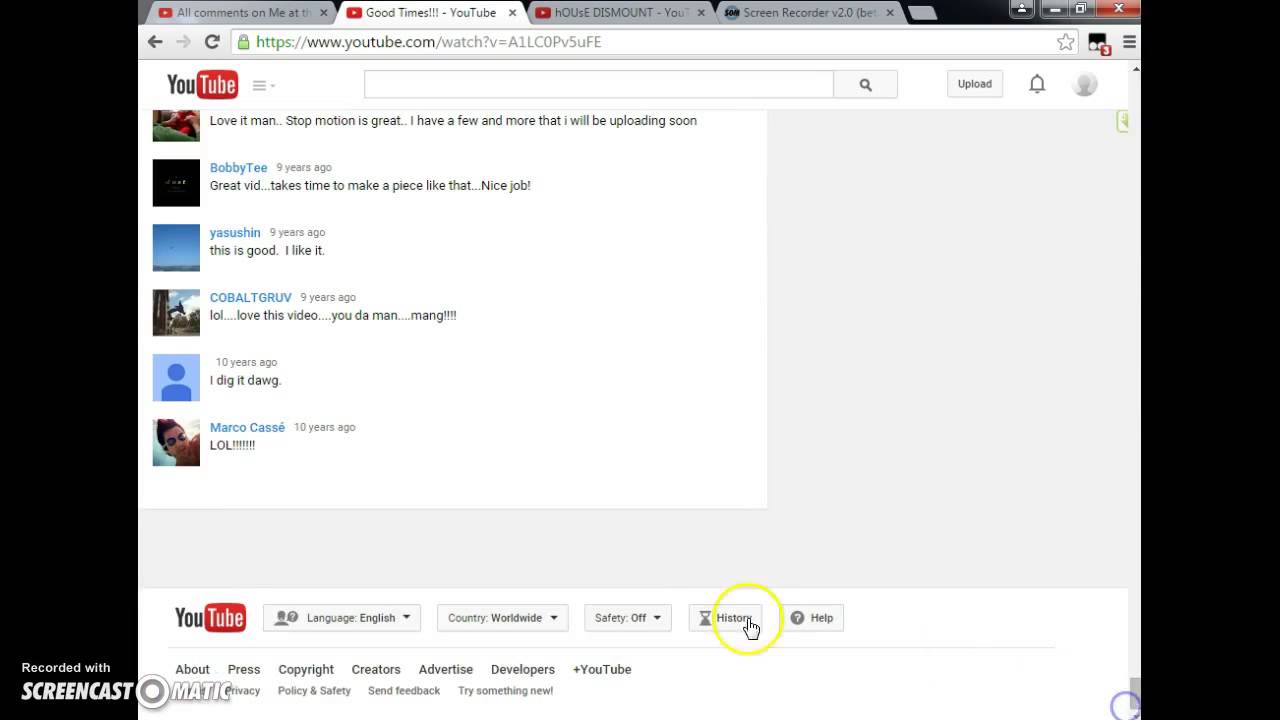
Task: Close the 'All comments on Me' tab
Action: [323, 13]
